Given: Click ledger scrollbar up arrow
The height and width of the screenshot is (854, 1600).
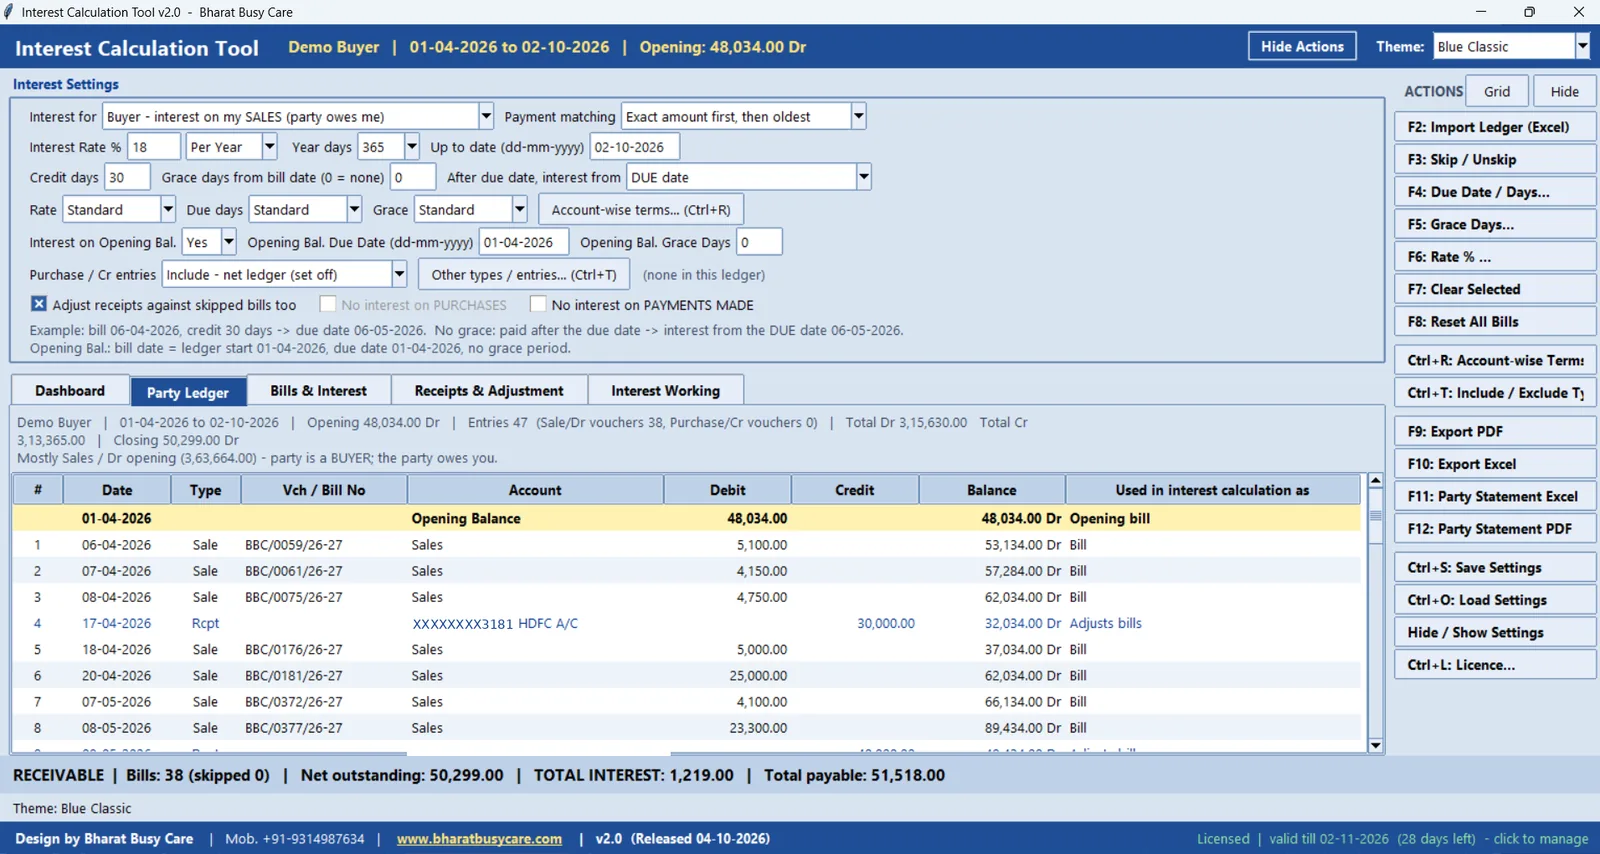Looking at the screenshot, I should click(1375, 481).
